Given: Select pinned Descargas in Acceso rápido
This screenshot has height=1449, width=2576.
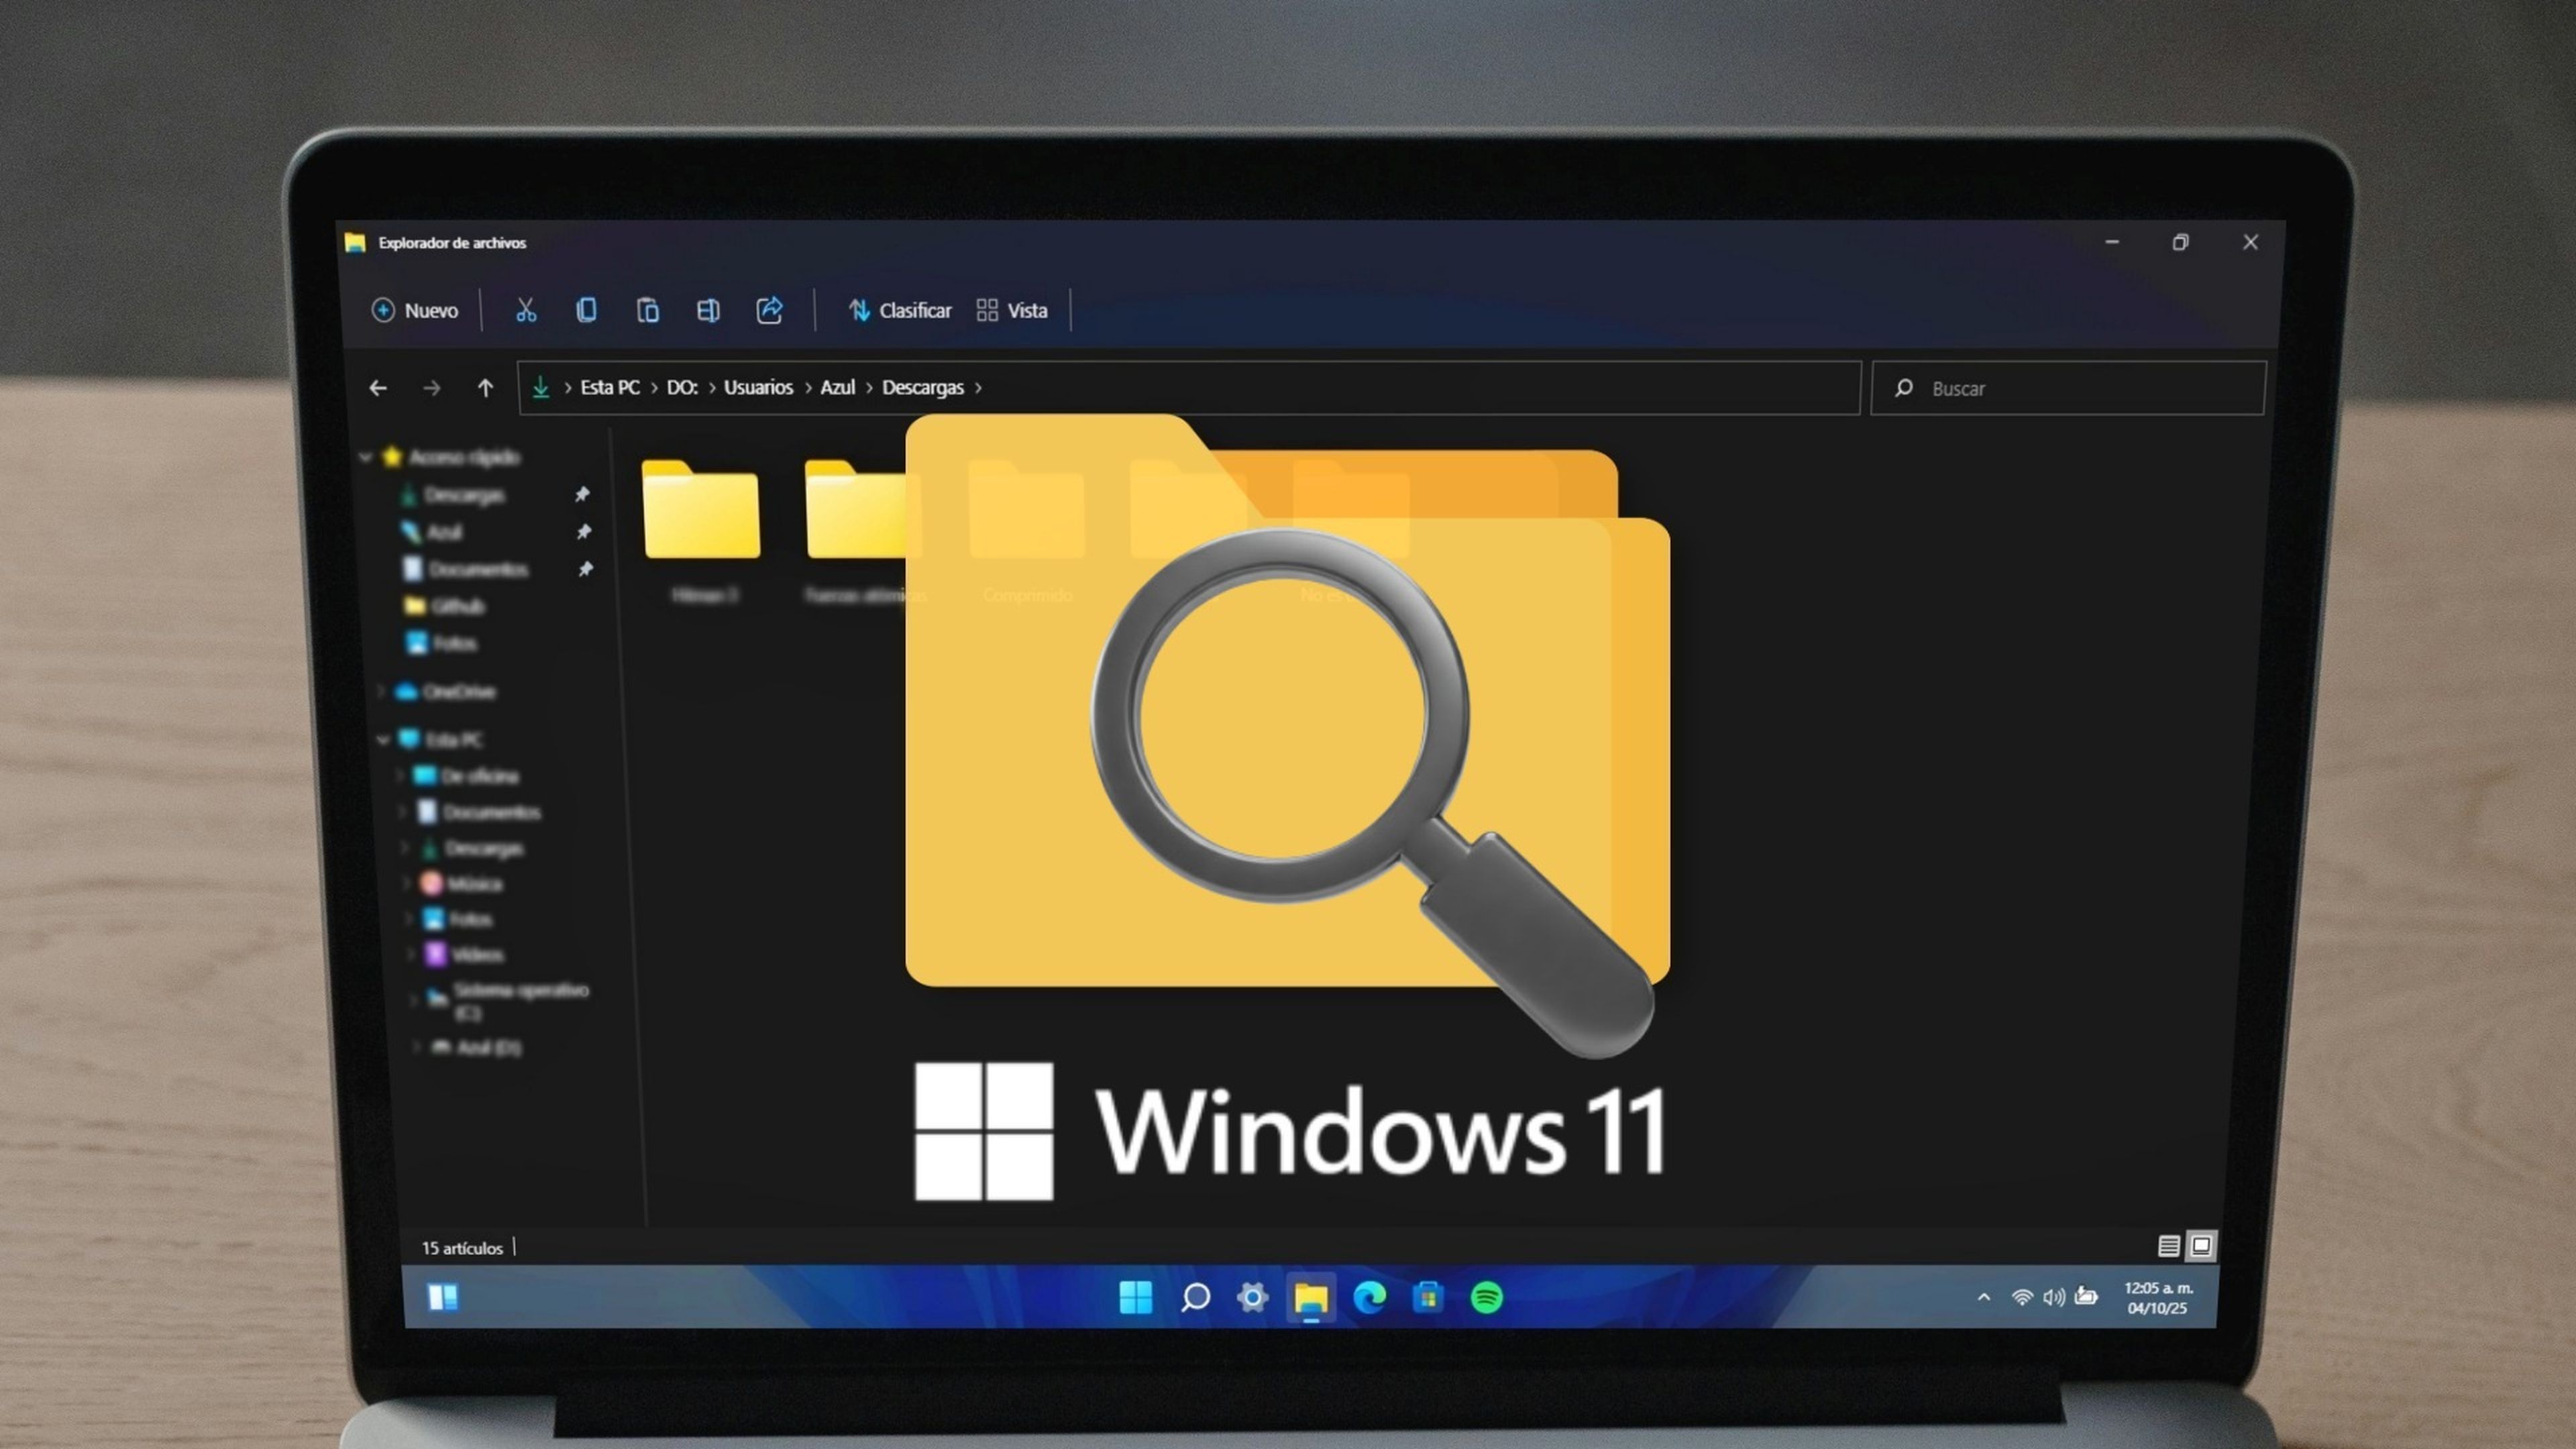Looking at the screenshot, I should (x=453, y=494).
